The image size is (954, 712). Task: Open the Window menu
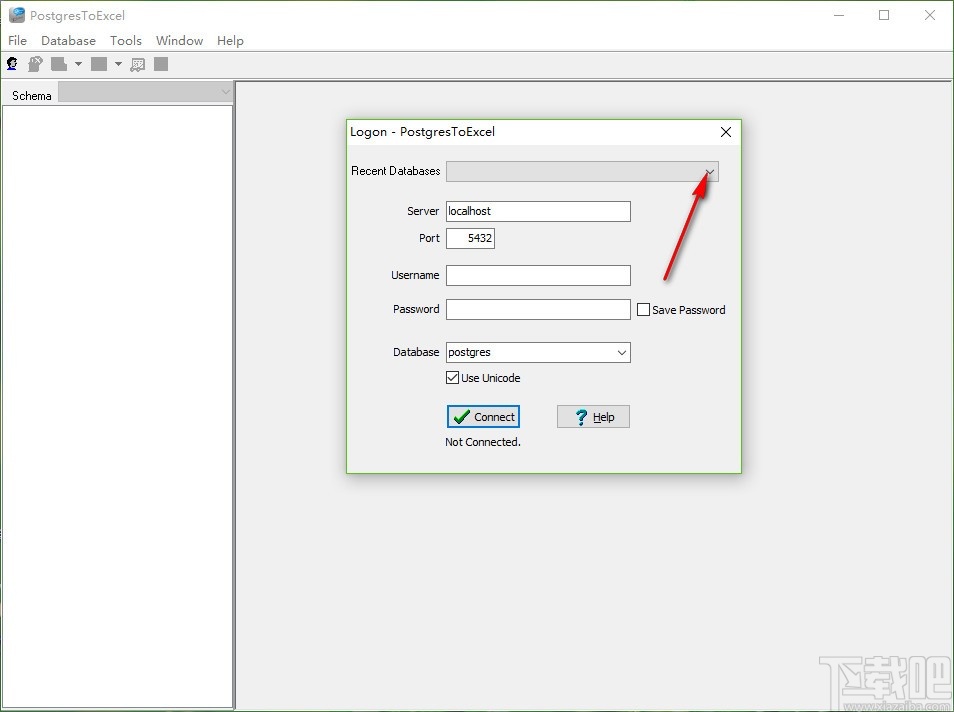pos(179,41)
